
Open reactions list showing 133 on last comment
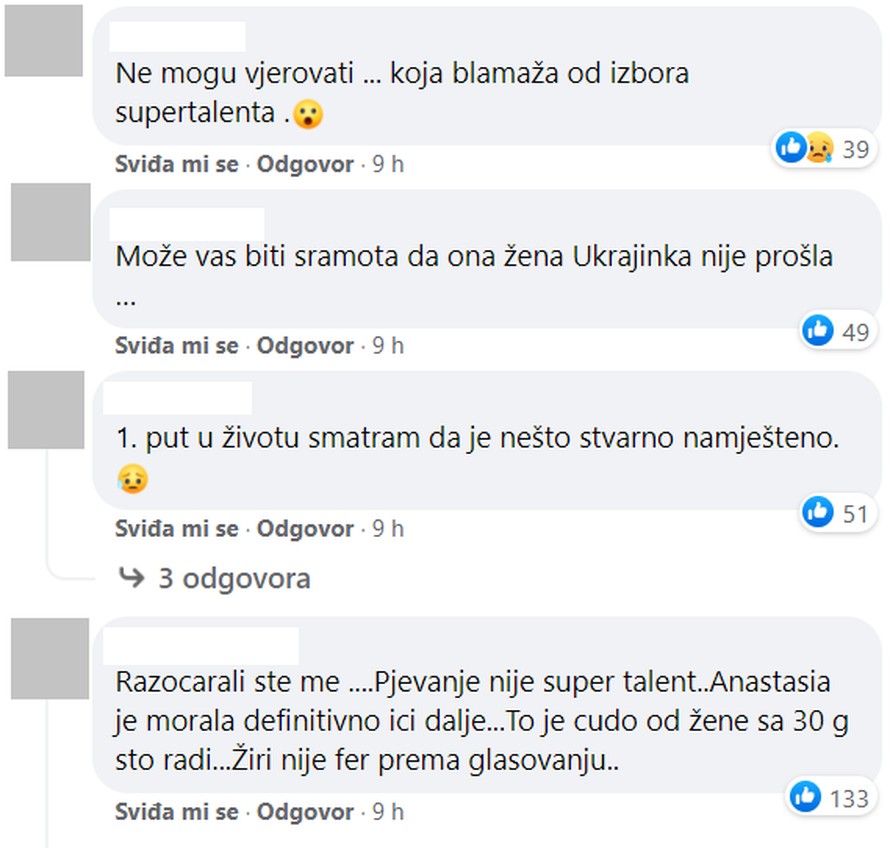(846, 799)
